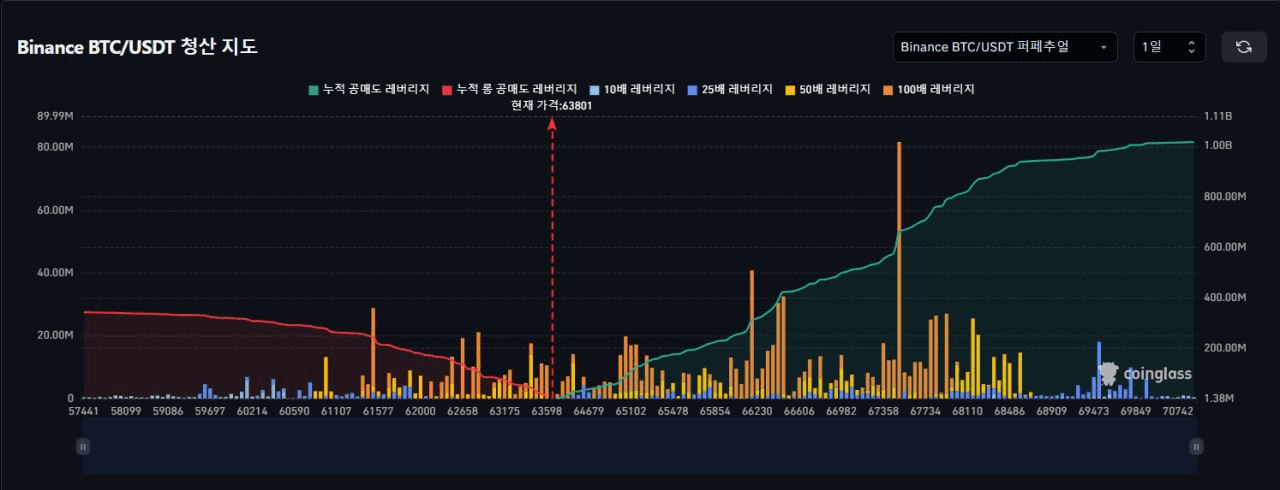
Task: Click the middle of the zoom range bar
Action: click(x=639, y=447)
